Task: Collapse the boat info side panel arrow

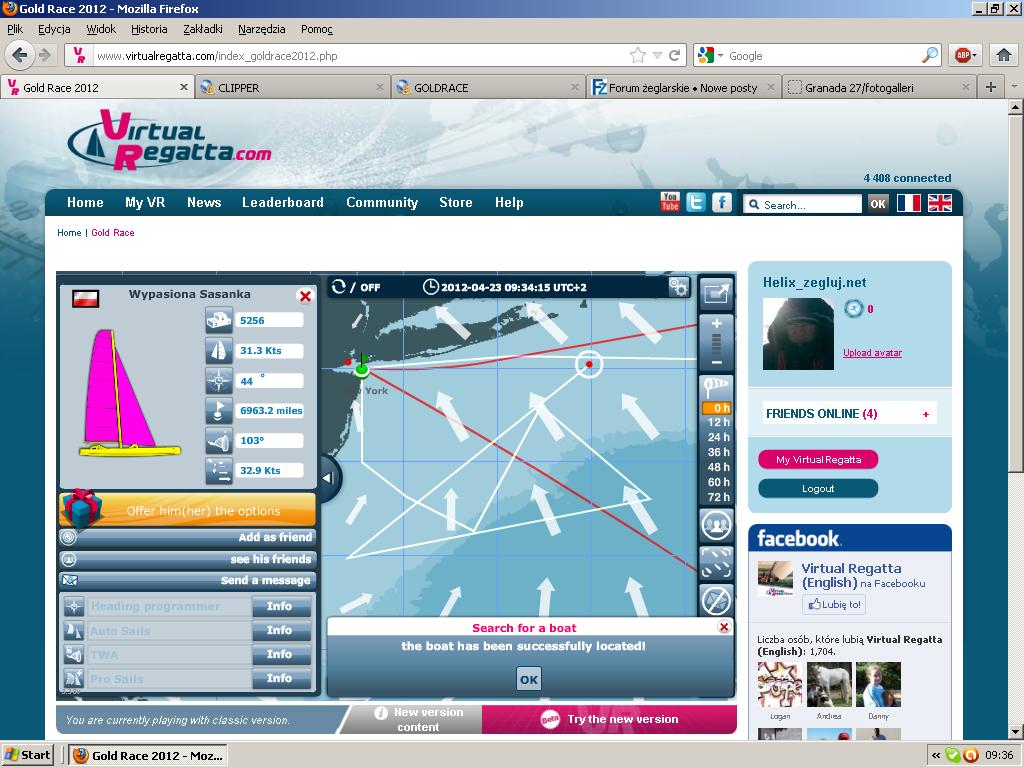Action: tap(328, 475)
